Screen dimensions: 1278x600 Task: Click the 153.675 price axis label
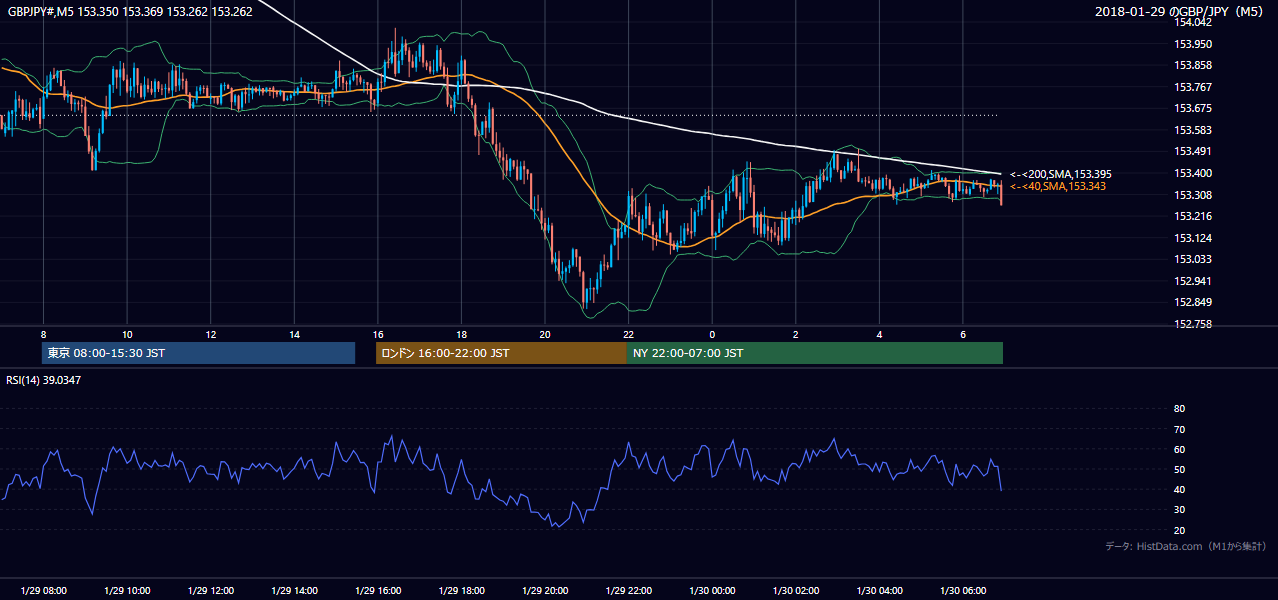[x=1191, y=109]
